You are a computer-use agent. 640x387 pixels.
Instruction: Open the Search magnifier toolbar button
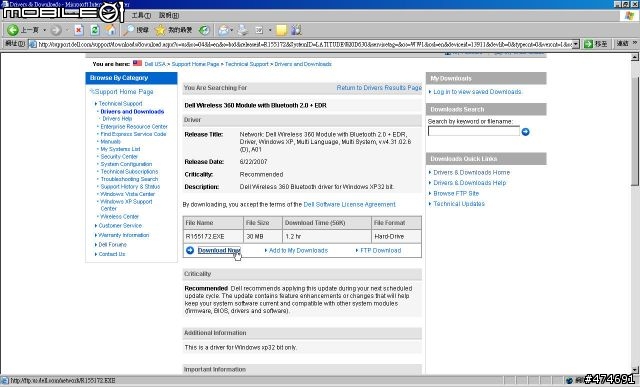coord(136,30)
